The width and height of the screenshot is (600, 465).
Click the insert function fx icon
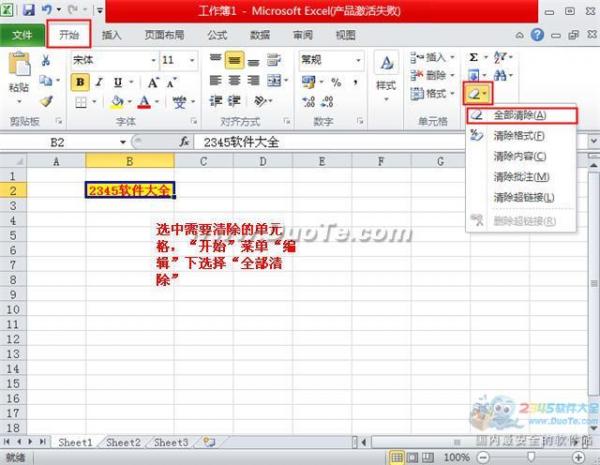pos(185,143)
